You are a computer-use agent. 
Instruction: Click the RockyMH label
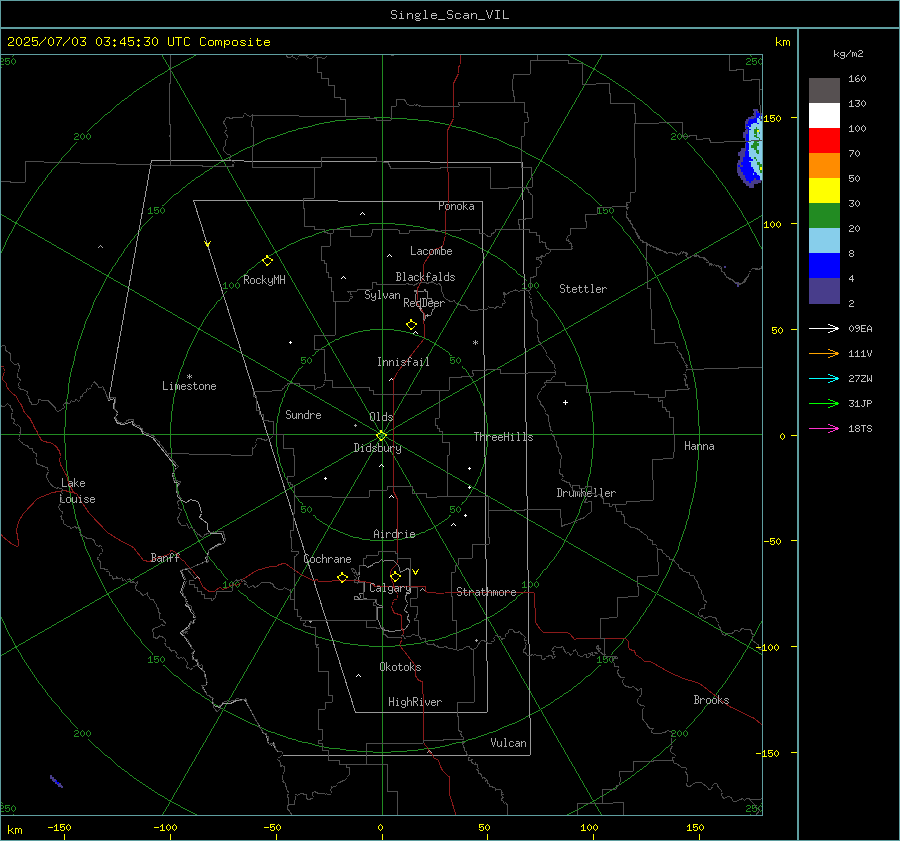[264, 280]
